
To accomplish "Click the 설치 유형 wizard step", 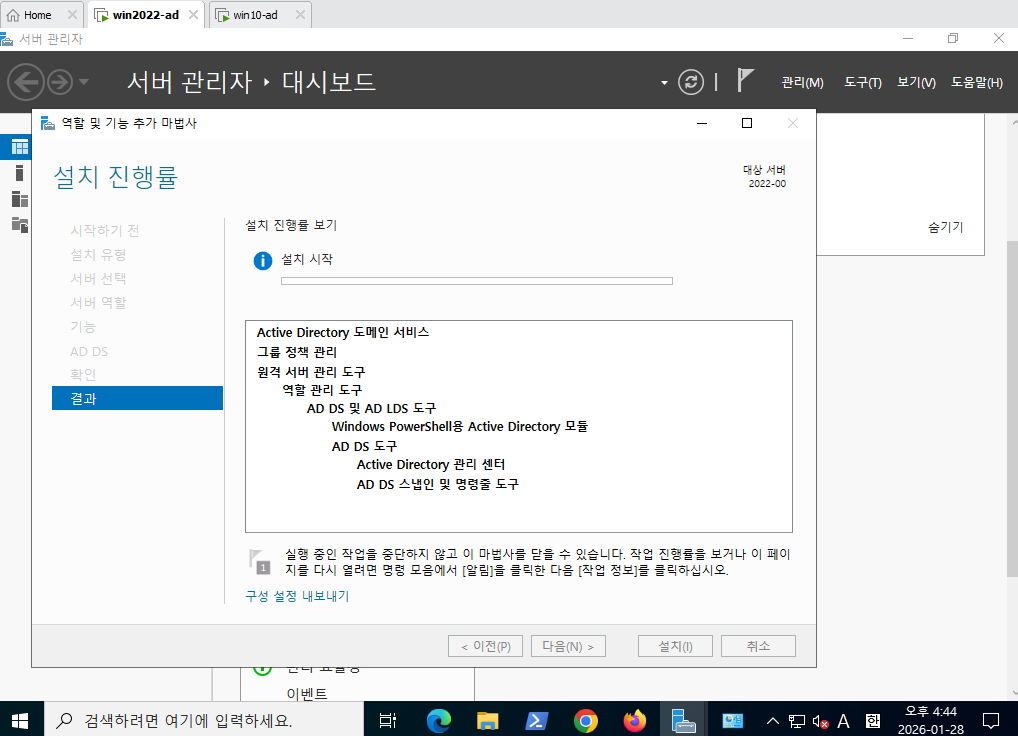I will 98,254.
